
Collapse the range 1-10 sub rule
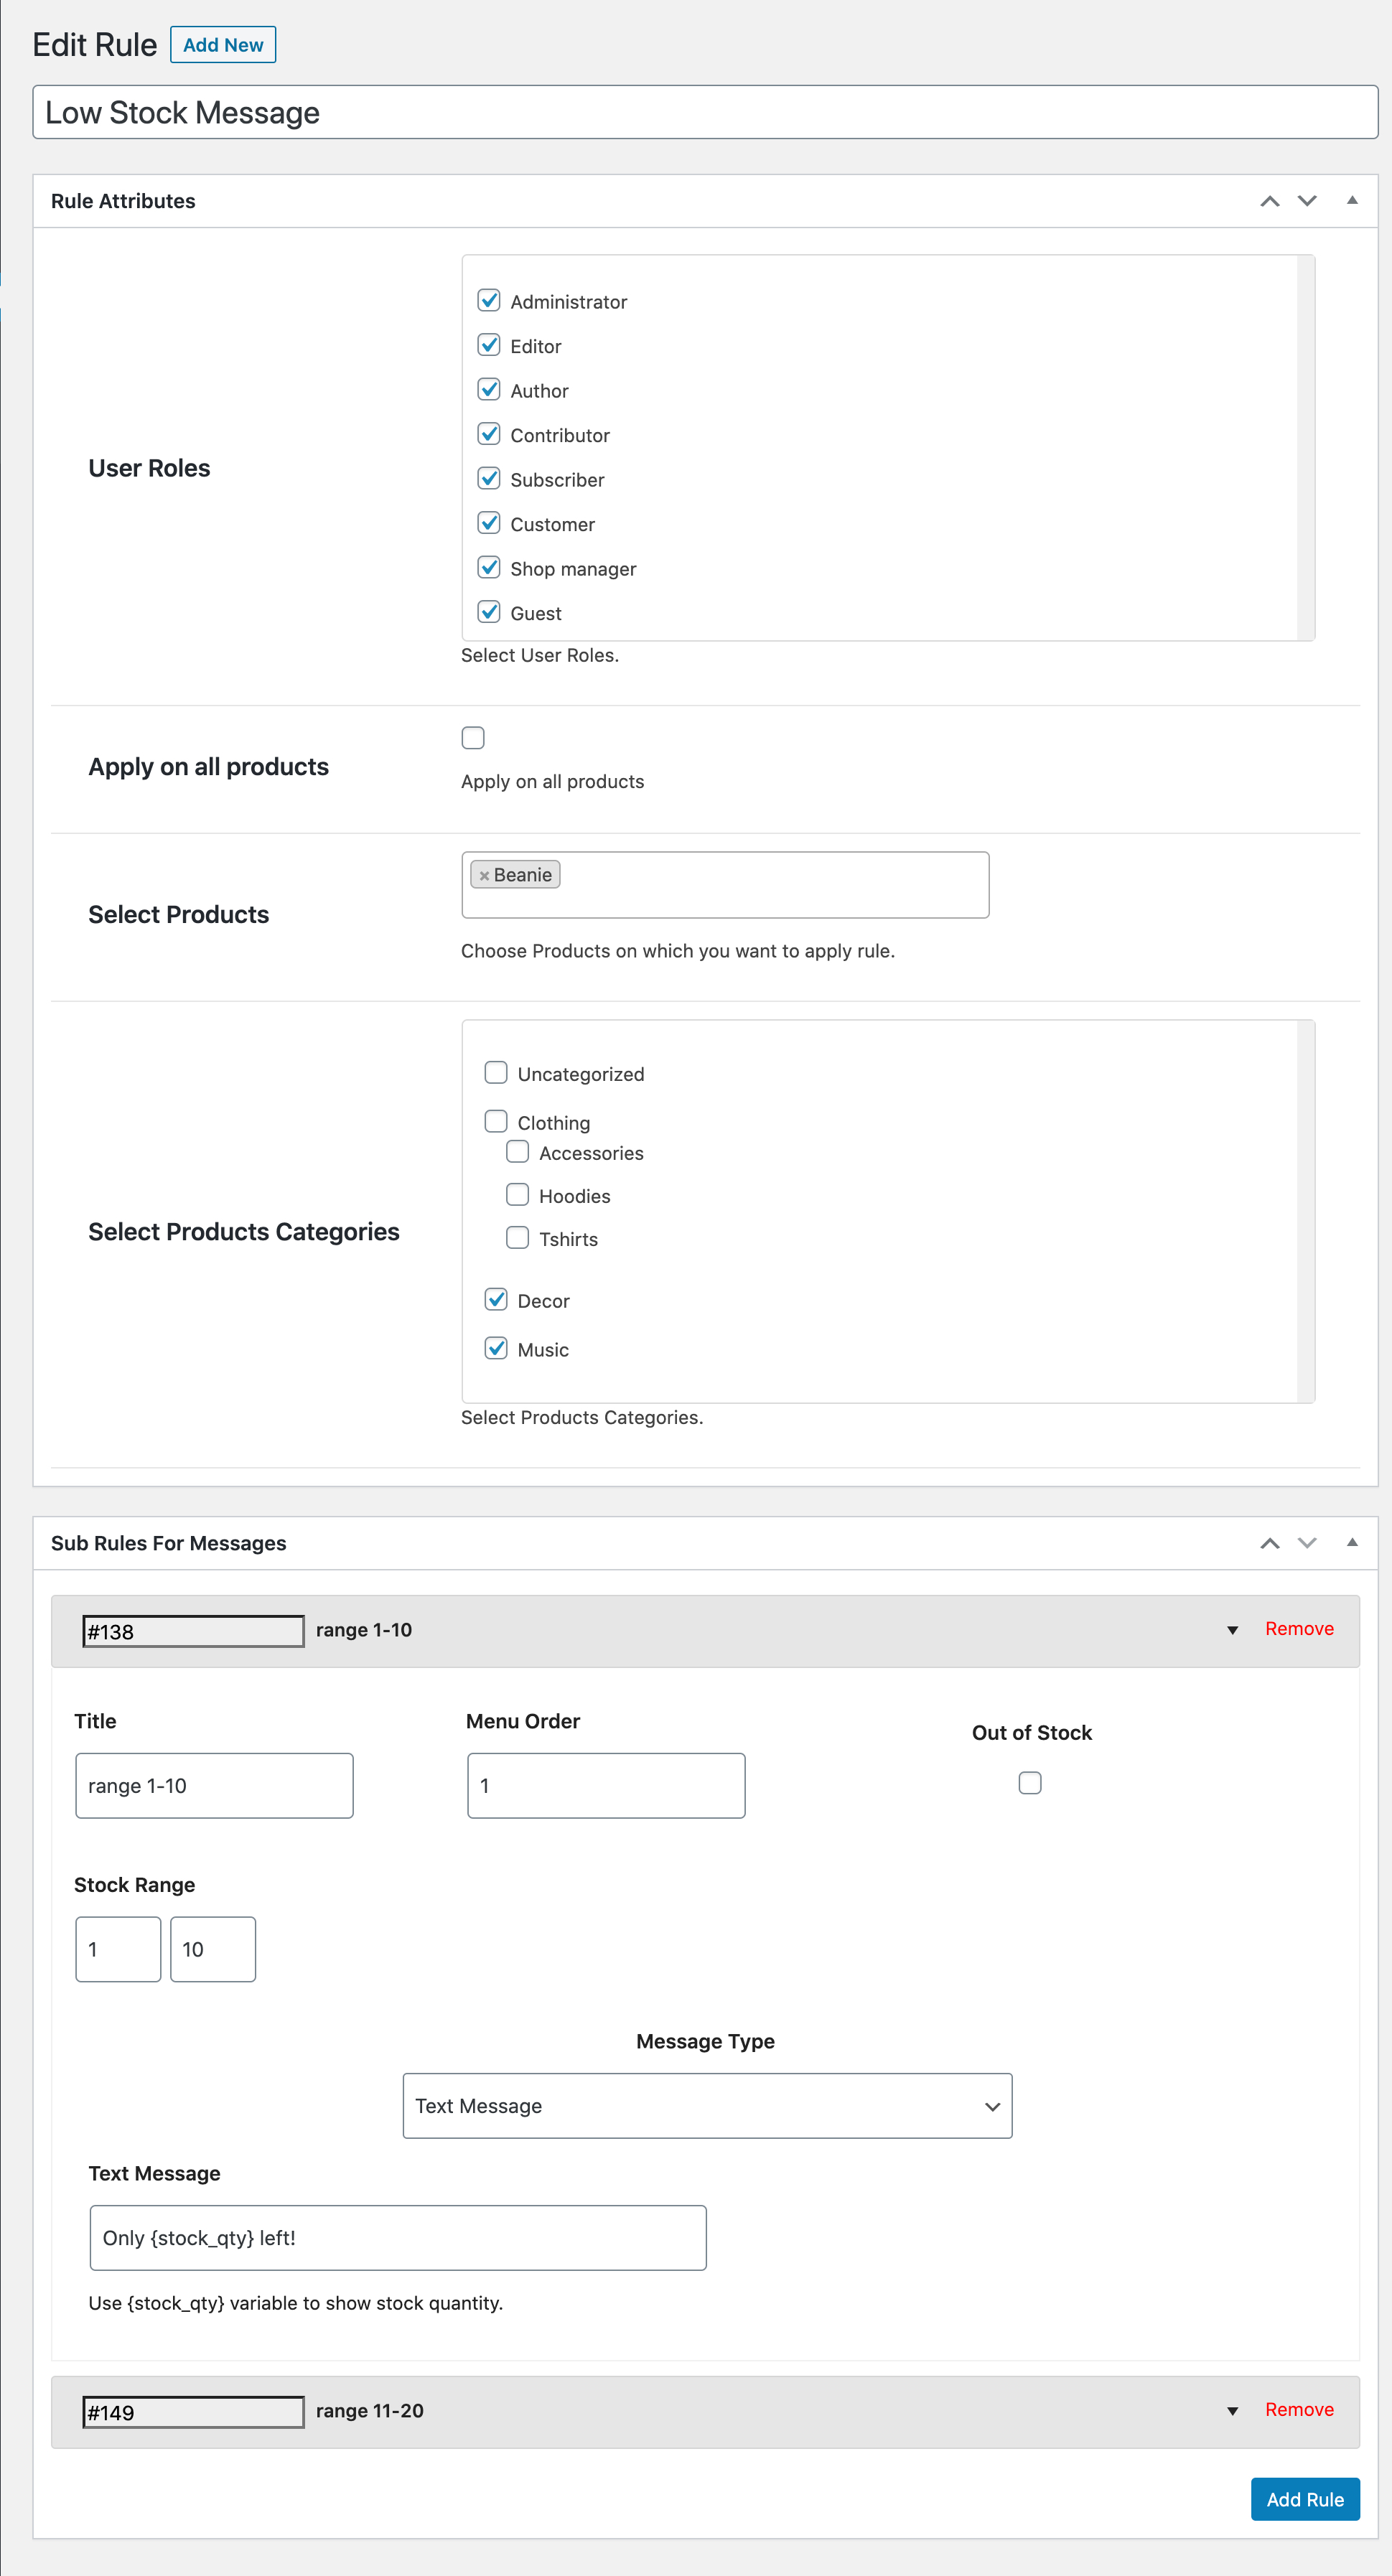click(x=1232, y=1630)
